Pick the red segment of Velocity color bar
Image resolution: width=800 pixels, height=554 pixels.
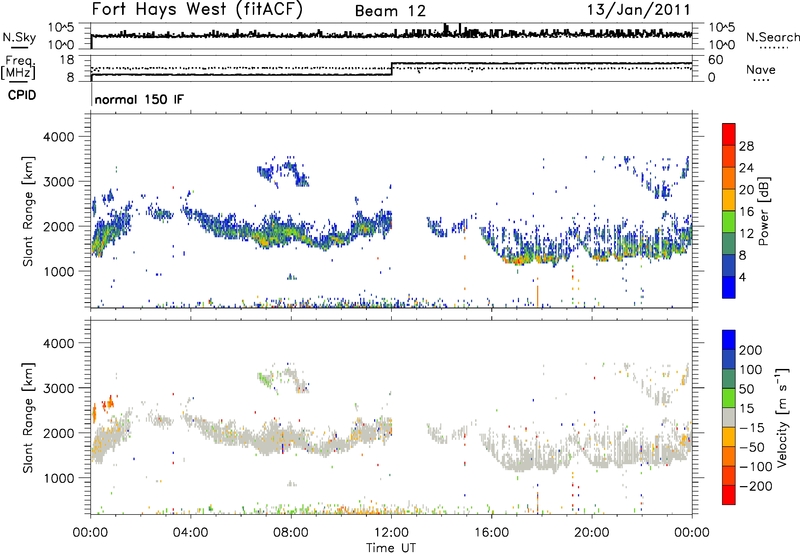tap(729, 495)
